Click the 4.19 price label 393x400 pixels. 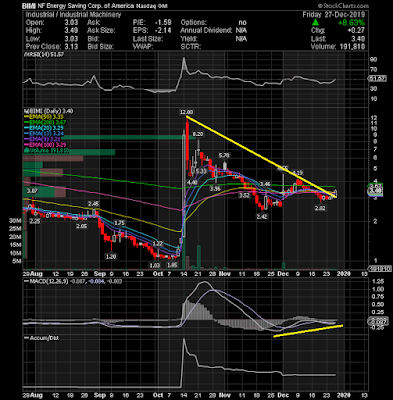click(x=298, y=173)
